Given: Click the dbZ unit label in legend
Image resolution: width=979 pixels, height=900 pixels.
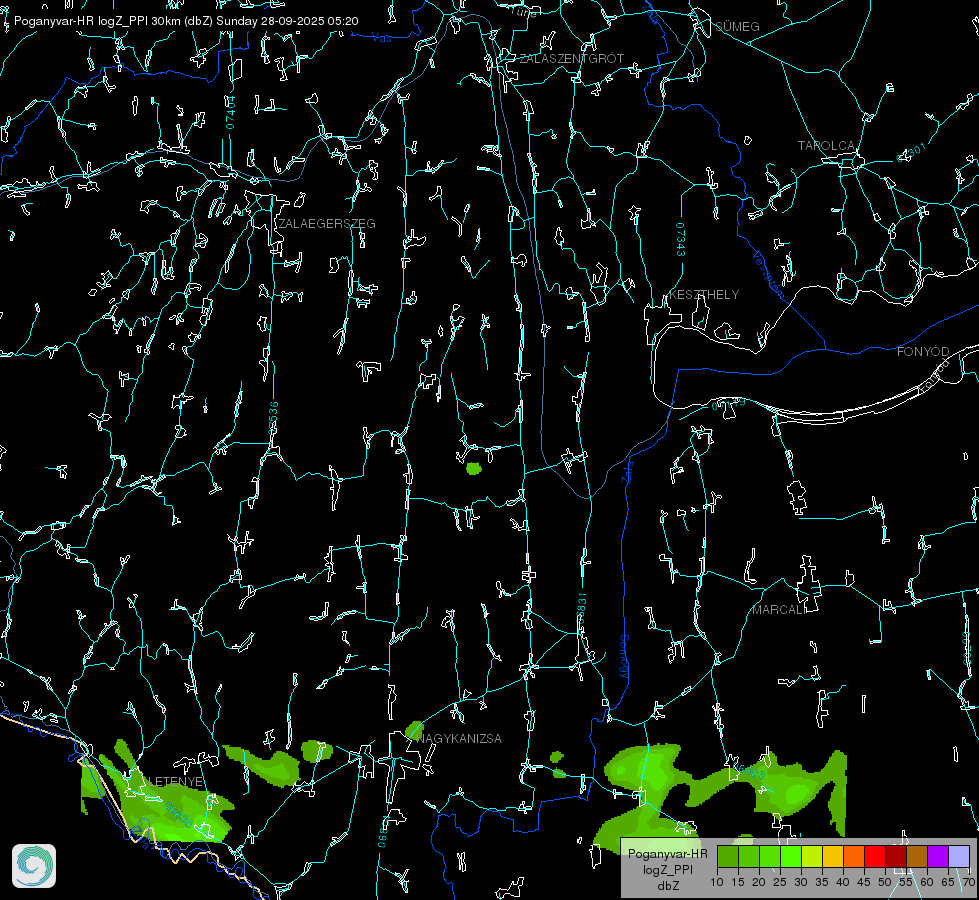Looking at the screenshot, I should 667,886.
